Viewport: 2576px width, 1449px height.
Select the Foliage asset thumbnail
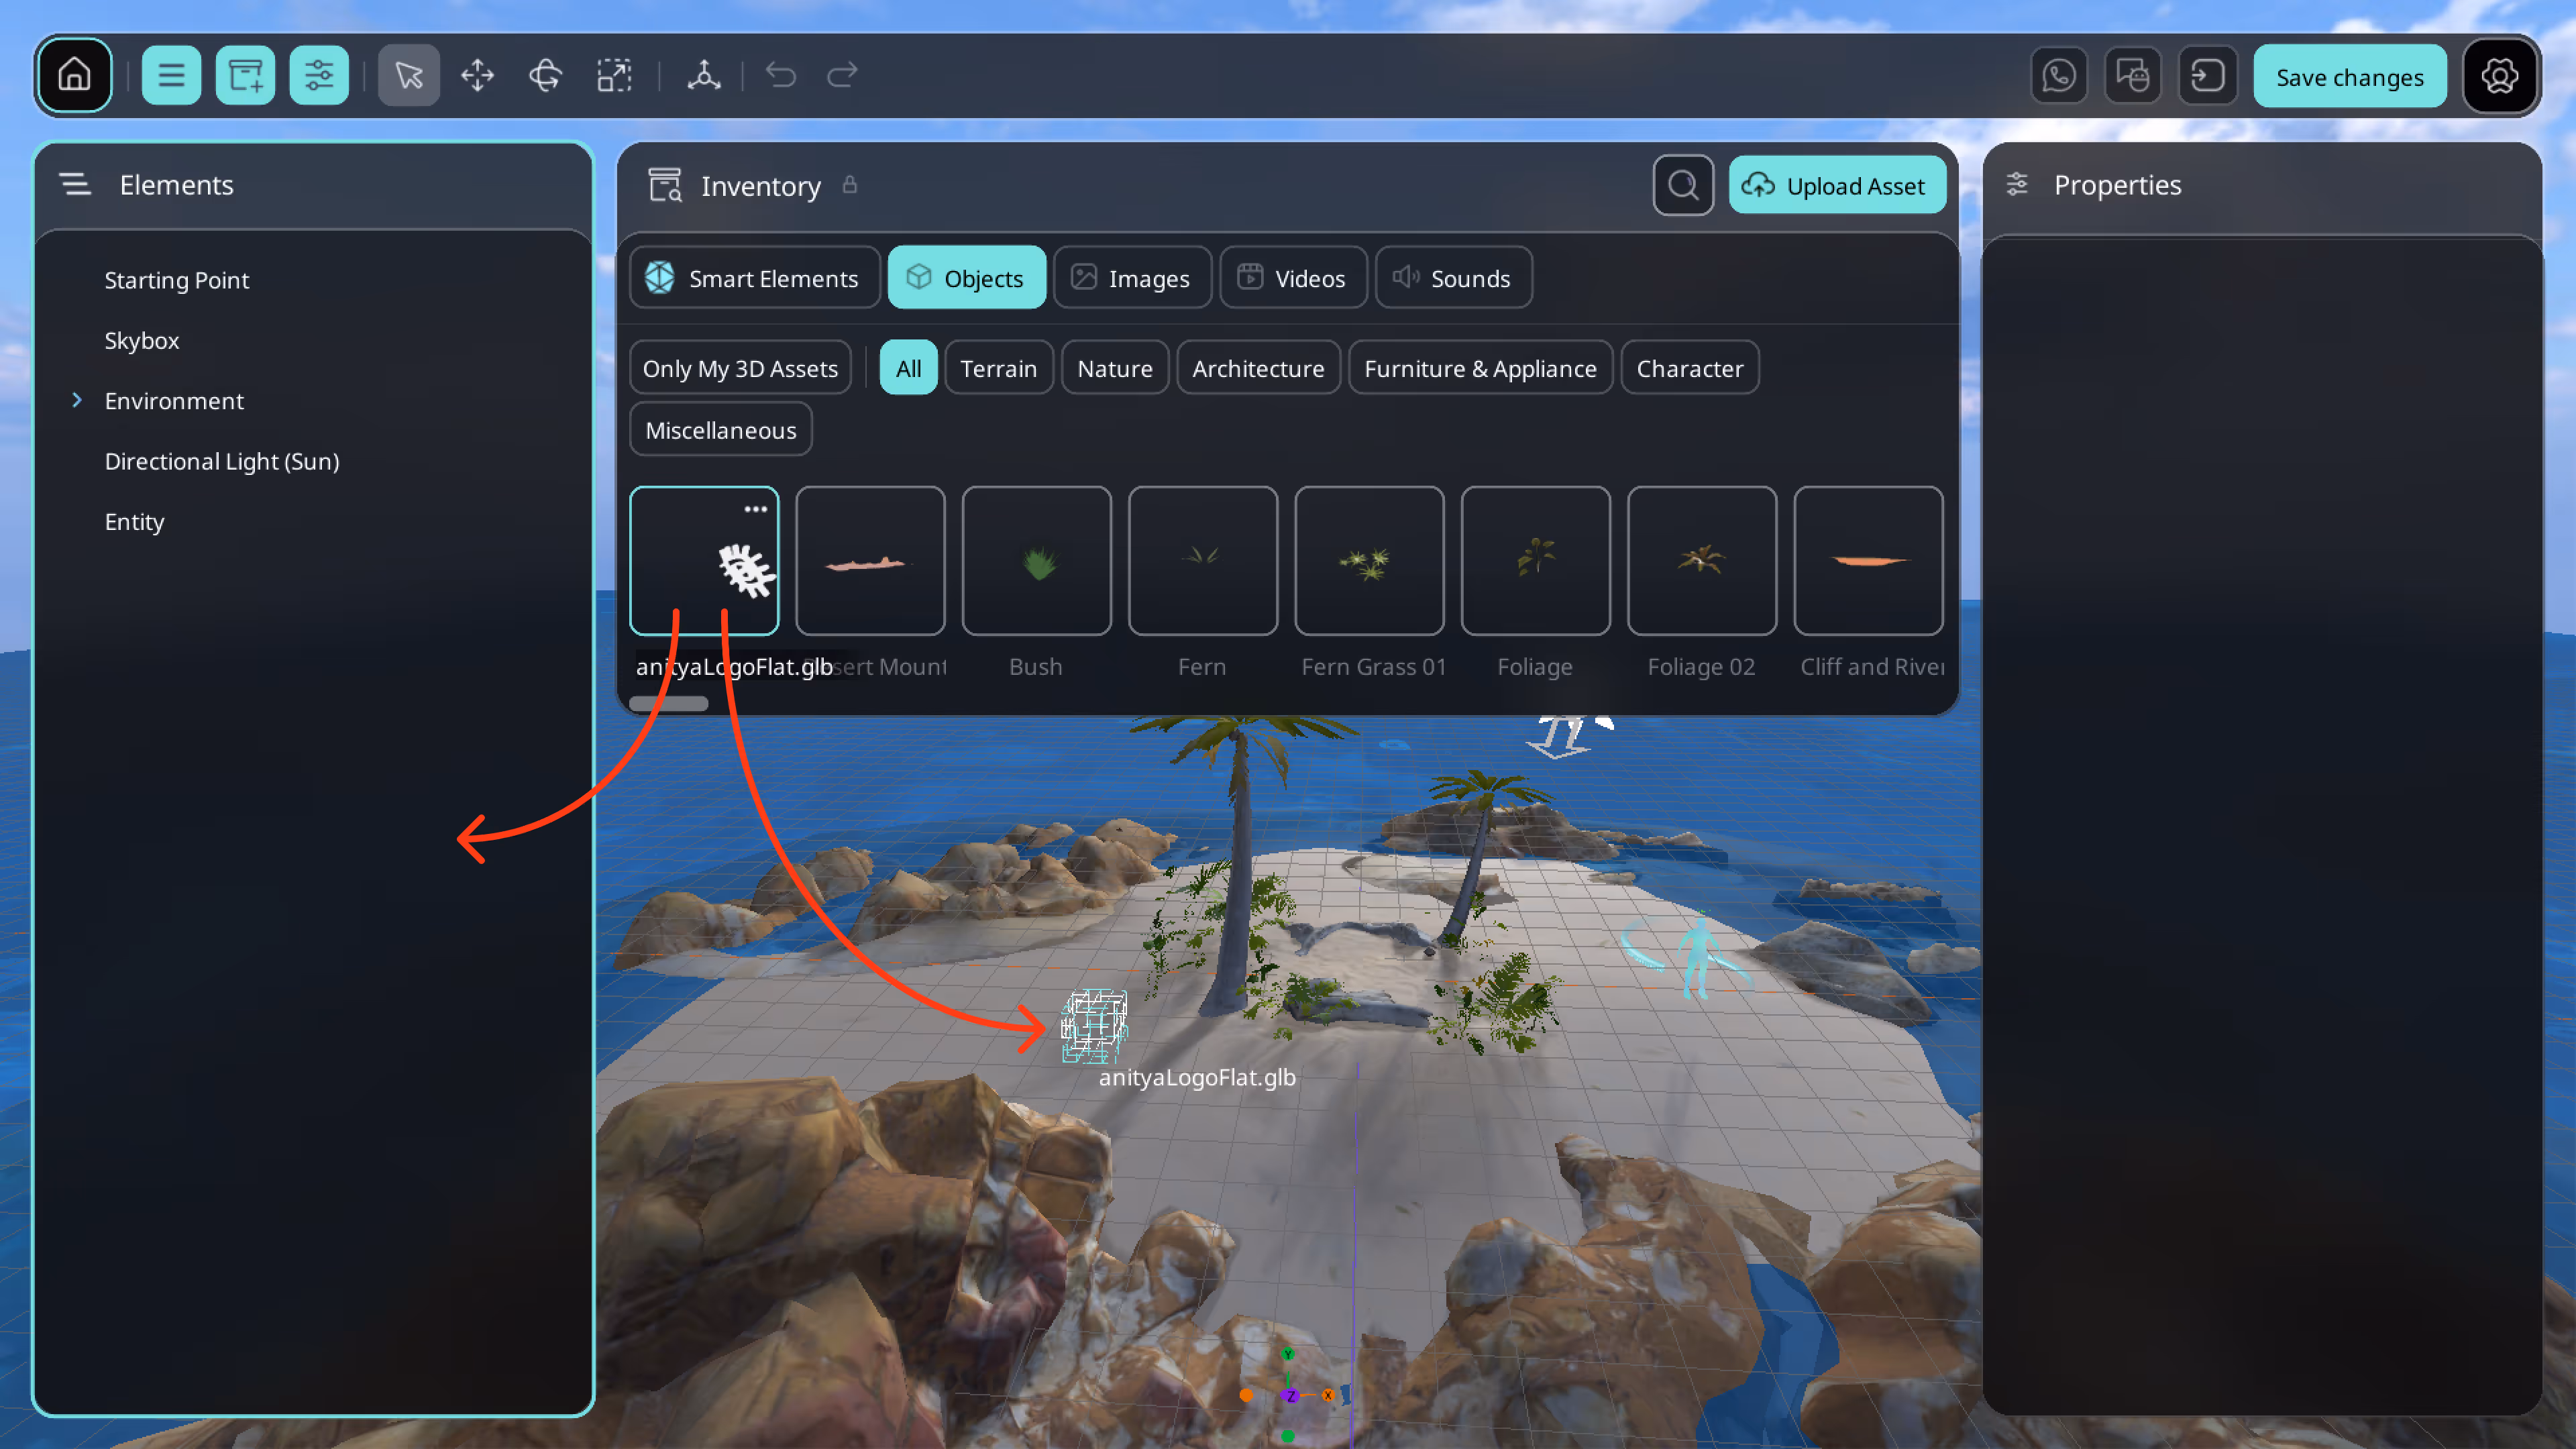[1535, 561]
